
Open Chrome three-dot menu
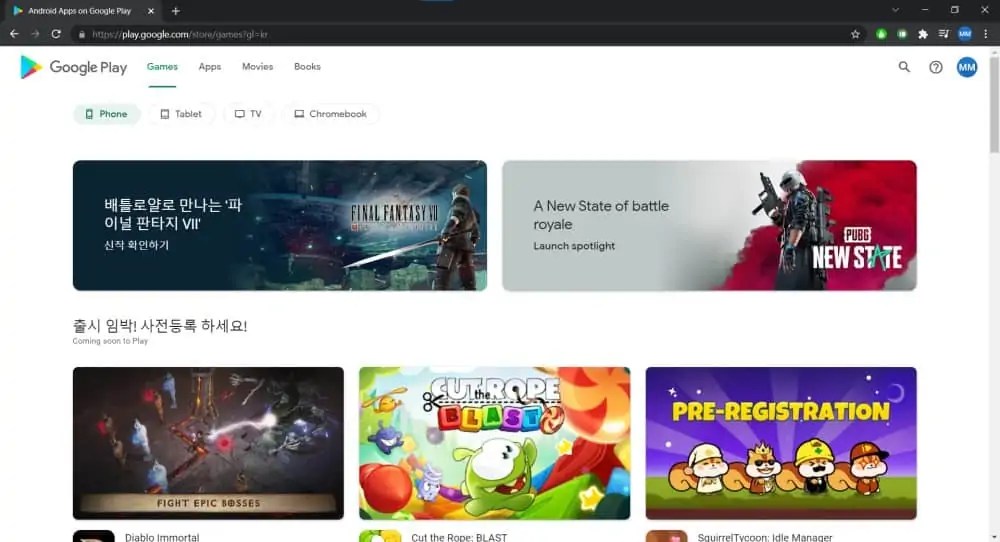pos(985,34)
